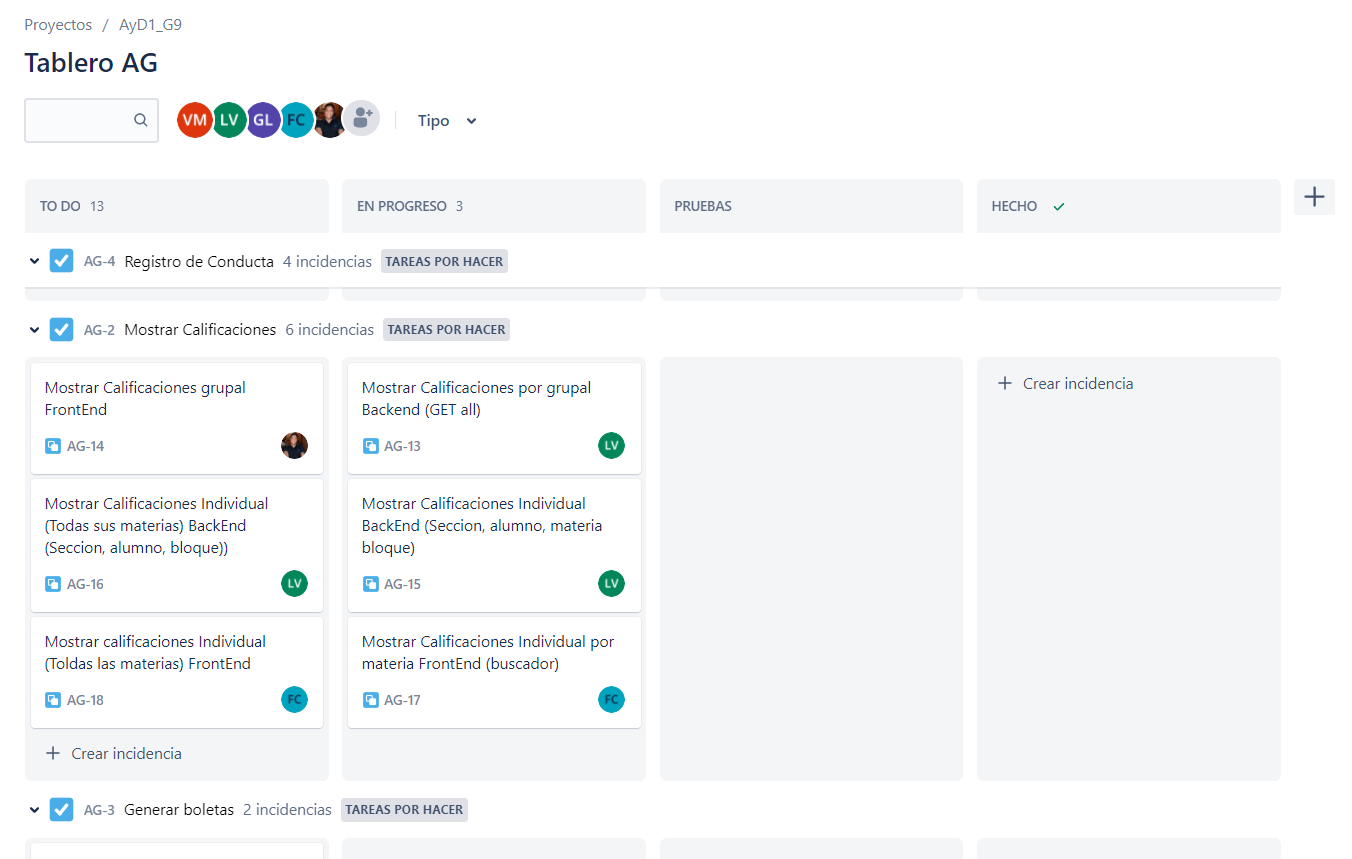Open LV assignee on AG-13 card

pyautogui.click(x=611, y=445)
